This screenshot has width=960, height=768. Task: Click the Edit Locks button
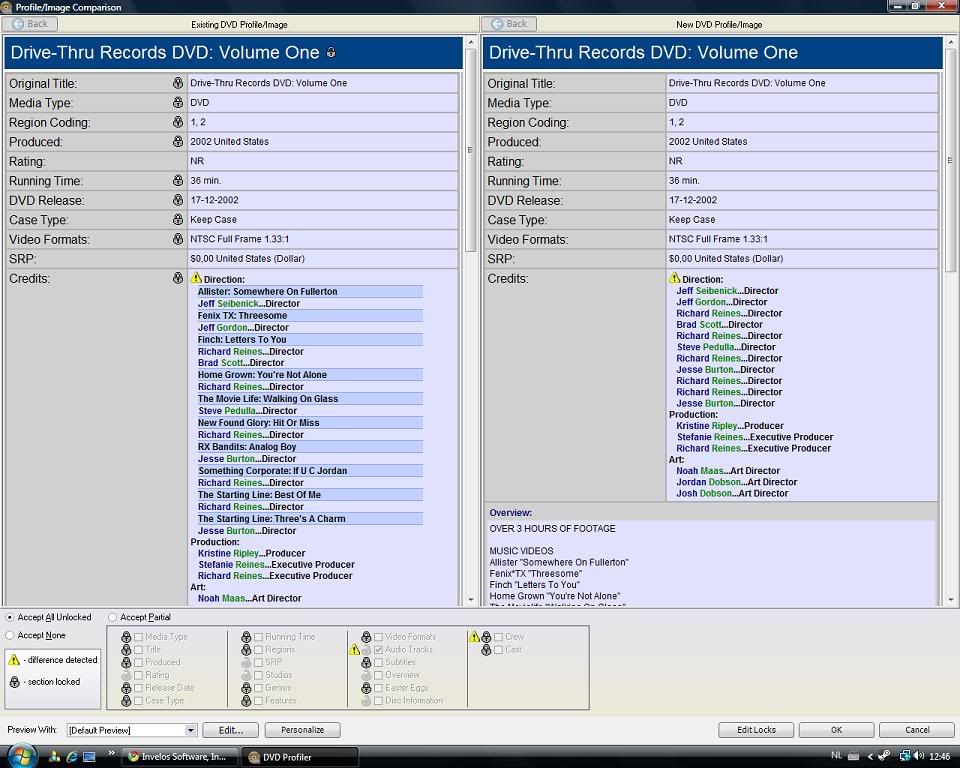pyautogui.click(x=756, y=730)
